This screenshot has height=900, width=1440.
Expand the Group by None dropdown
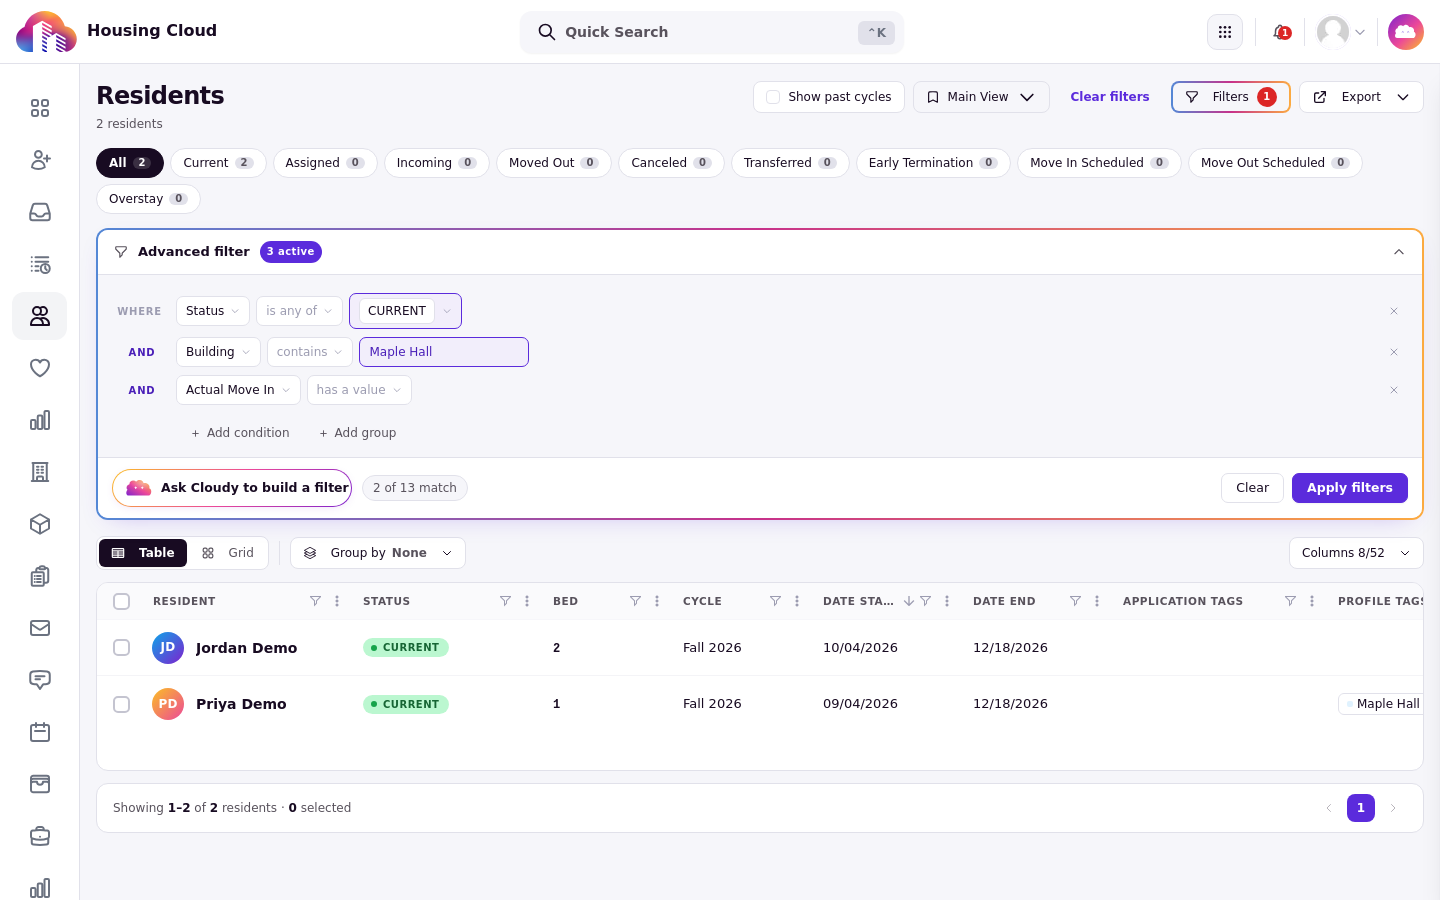tap(378, 553)
